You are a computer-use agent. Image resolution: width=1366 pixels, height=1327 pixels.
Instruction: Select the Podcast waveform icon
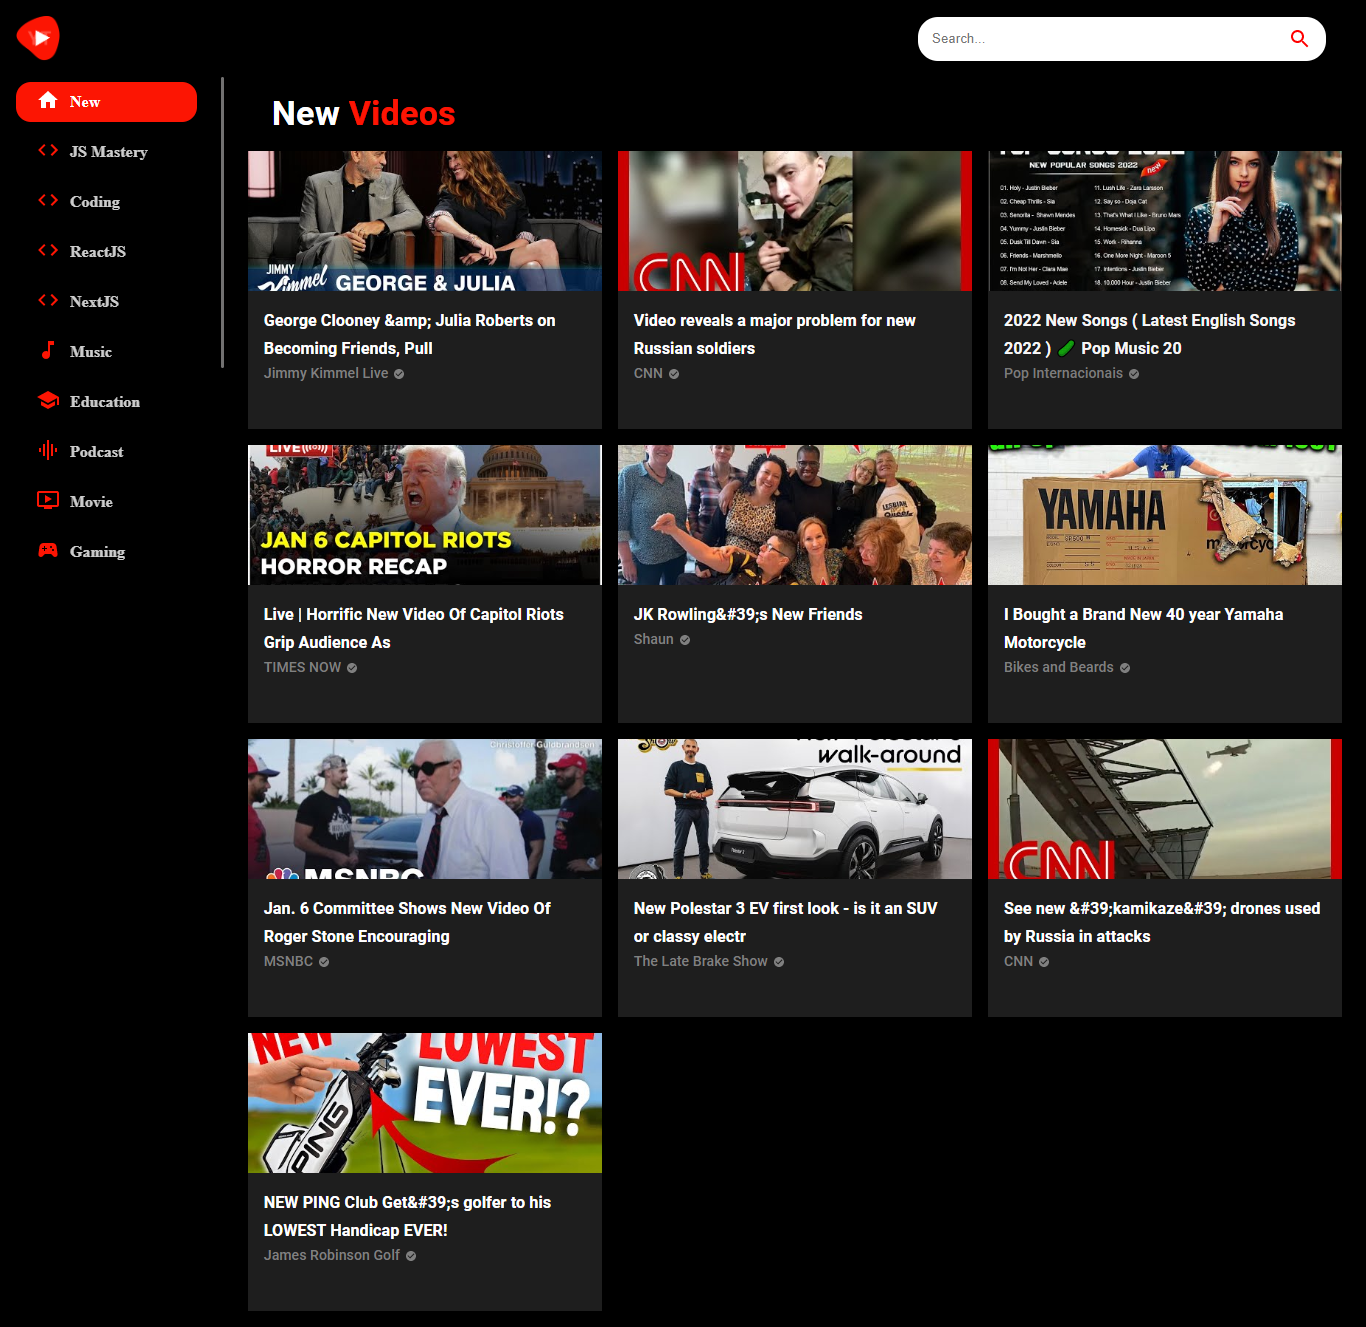coord(48,451)
